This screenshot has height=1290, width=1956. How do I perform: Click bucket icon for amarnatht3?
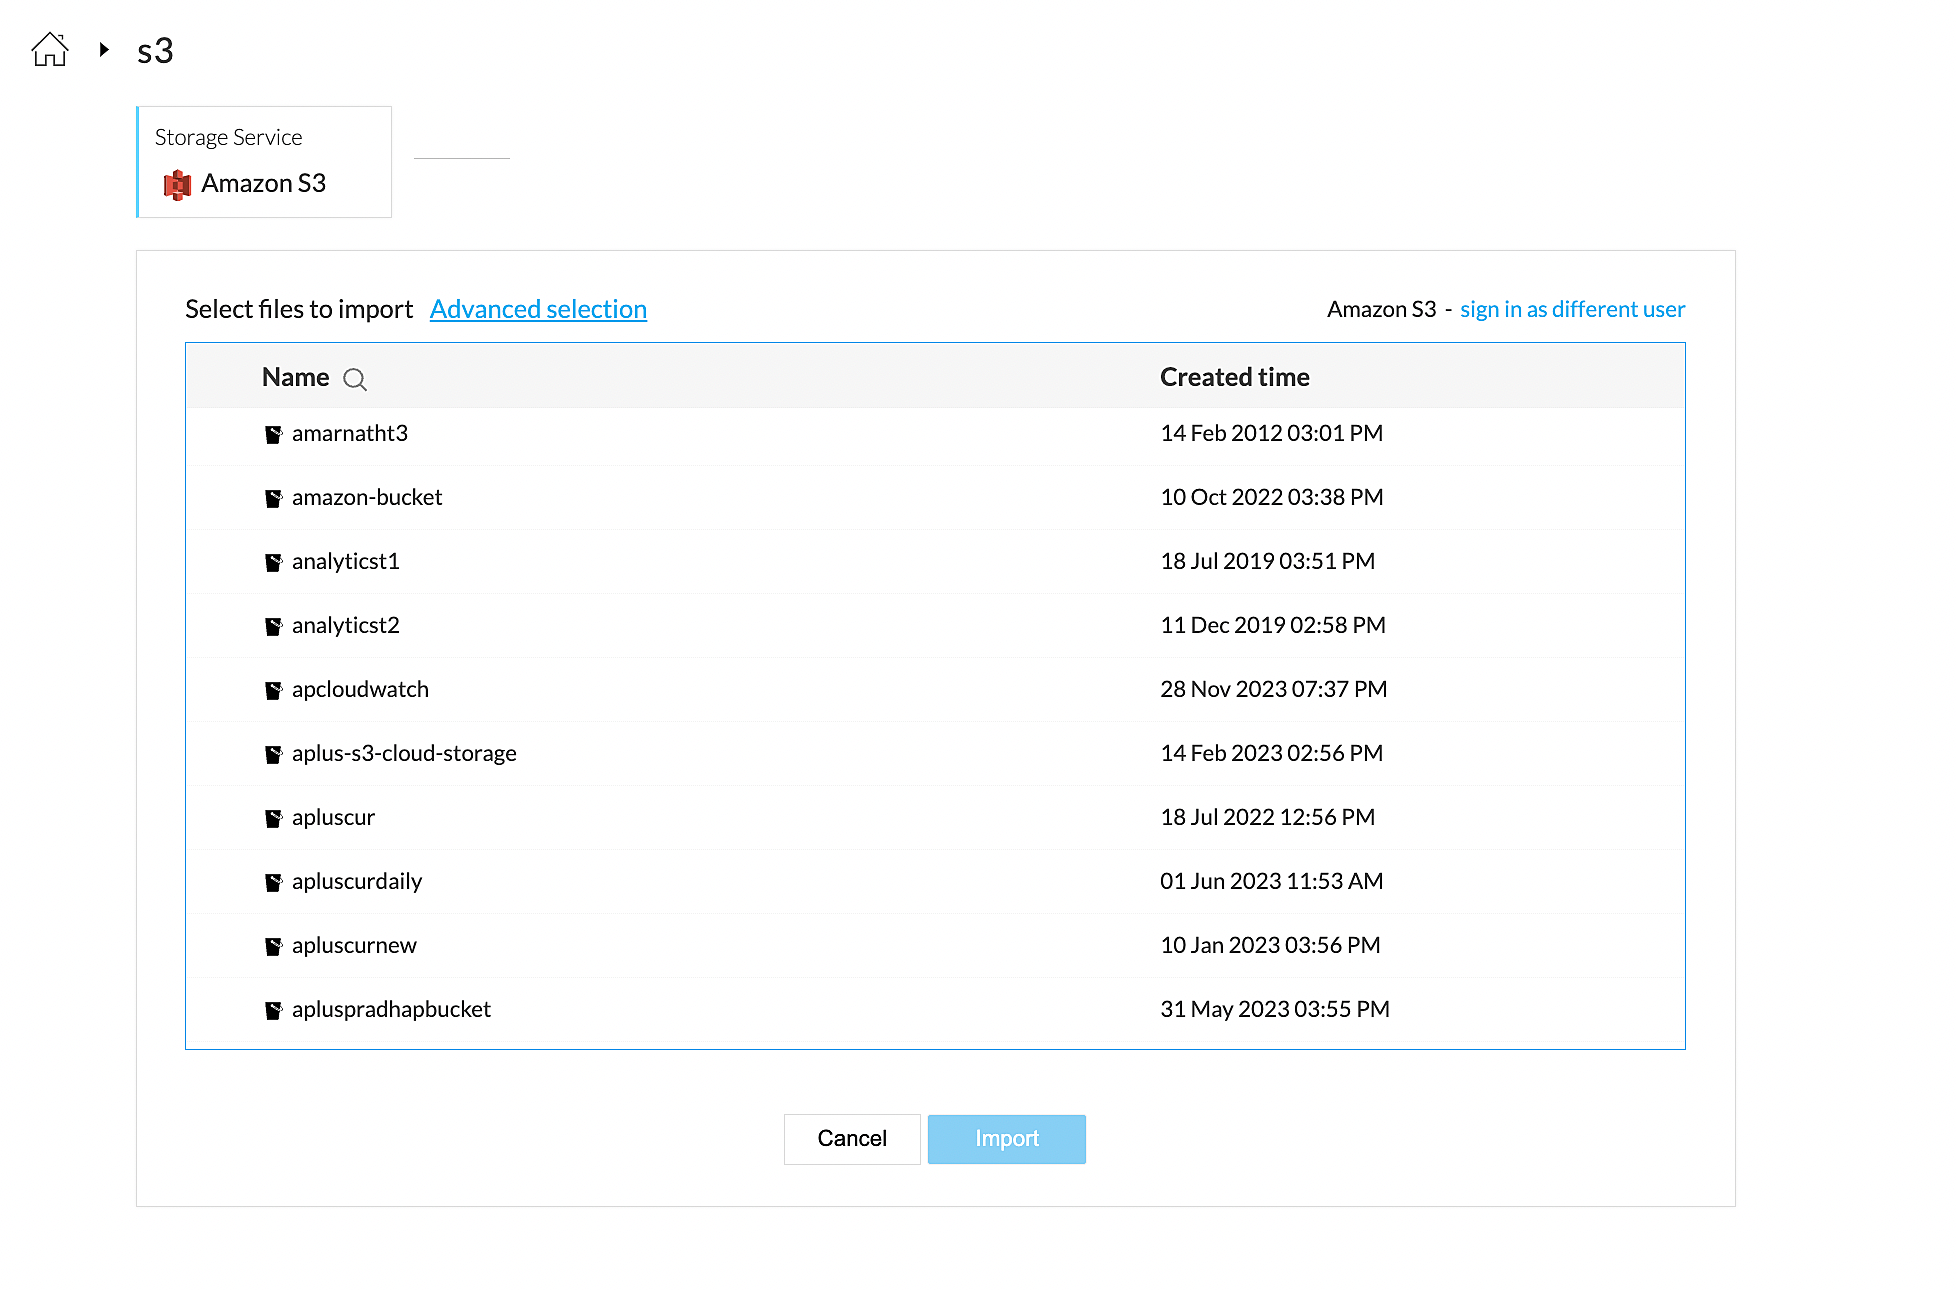tap(273, 434)
